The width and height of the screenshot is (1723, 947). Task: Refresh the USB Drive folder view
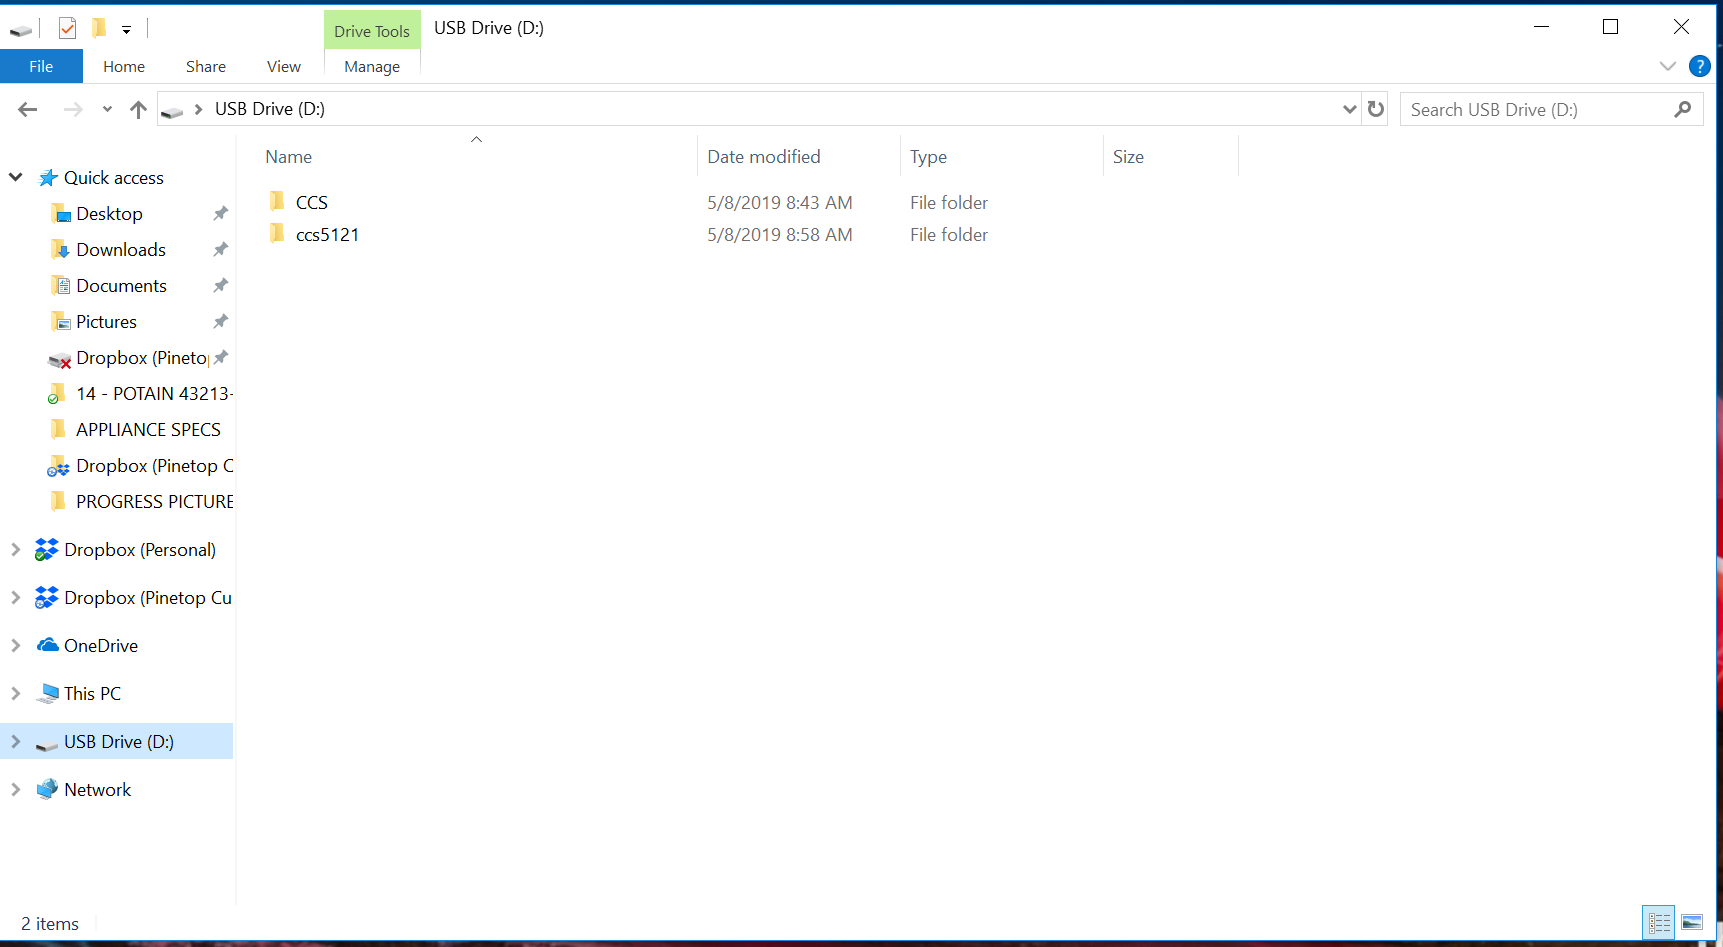(1376, 109)
